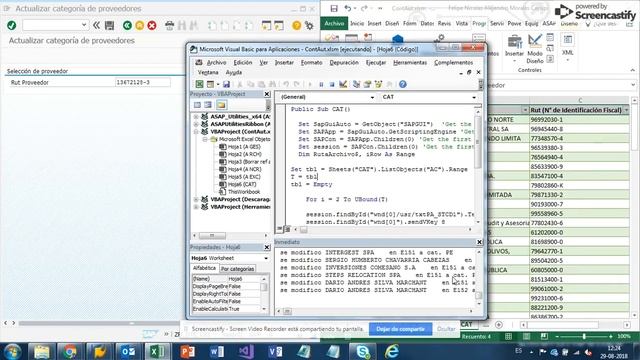
Task: Click the SAP save diskette icon
Action: click(109, 25)
